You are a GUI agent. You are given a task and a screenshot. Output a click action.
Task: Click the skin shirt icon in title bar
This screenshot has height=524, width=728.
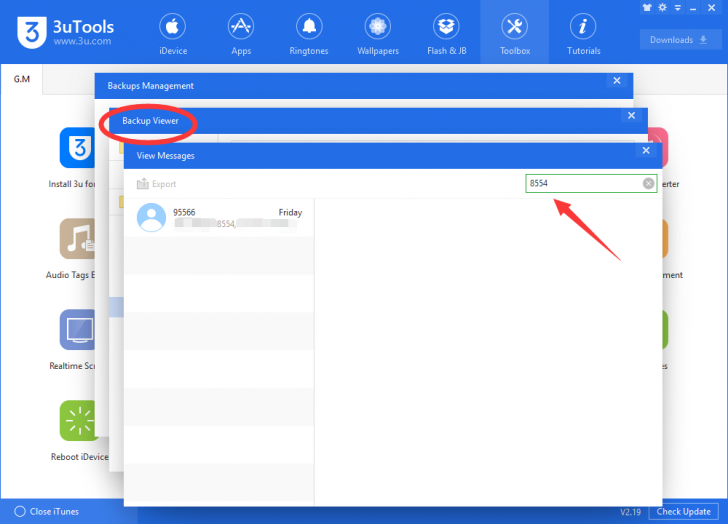[647, 7]
